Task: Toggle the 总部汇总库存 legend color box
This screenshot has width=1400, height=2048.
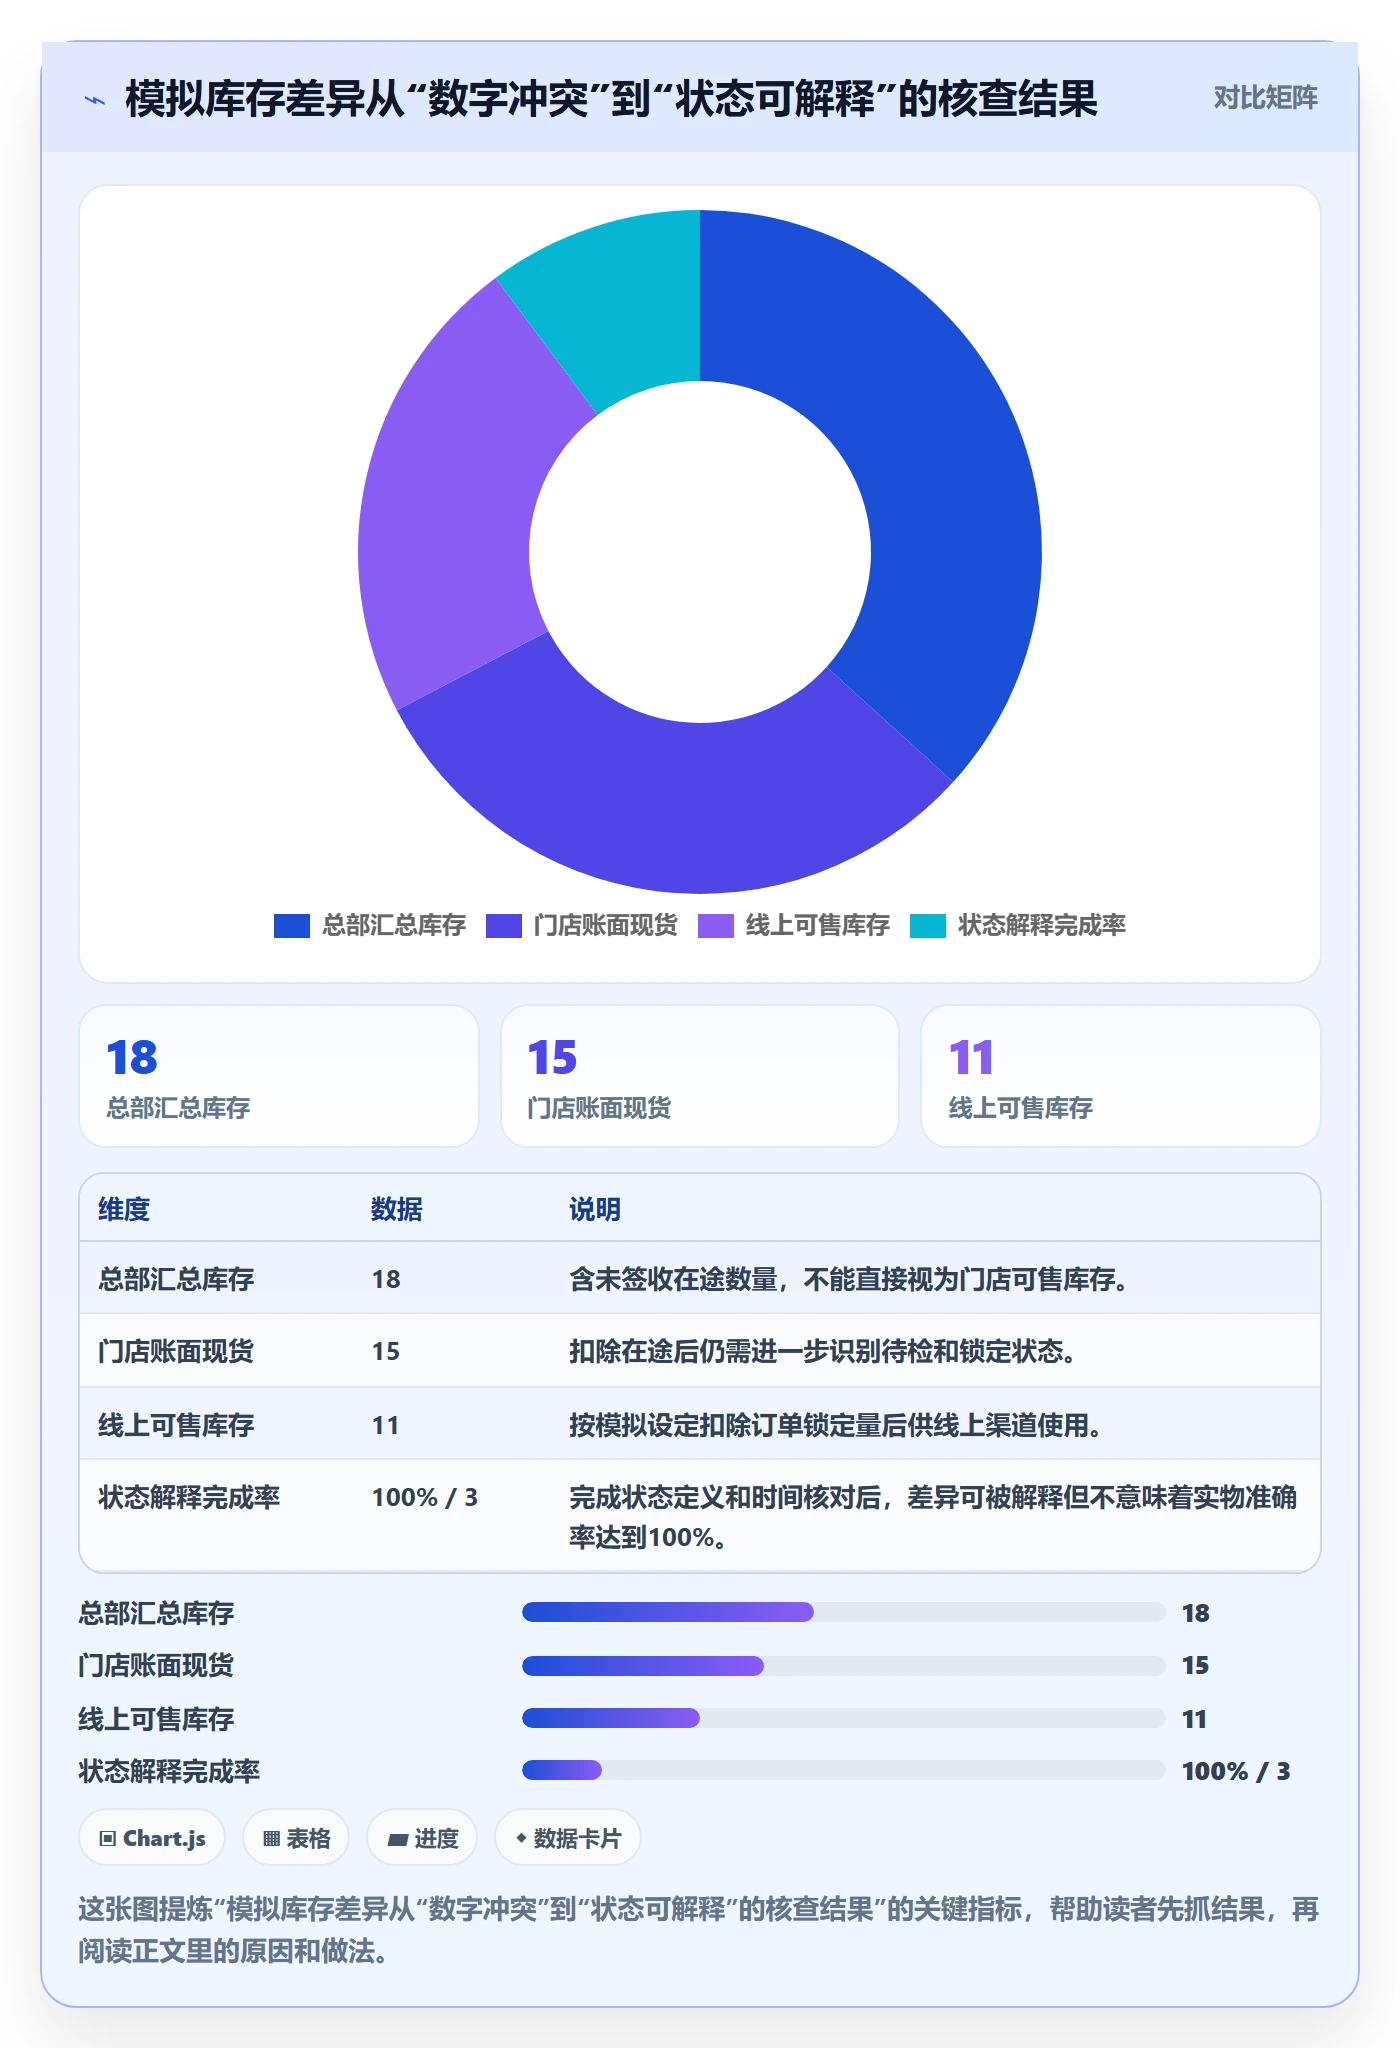Action: coord(291,926)
